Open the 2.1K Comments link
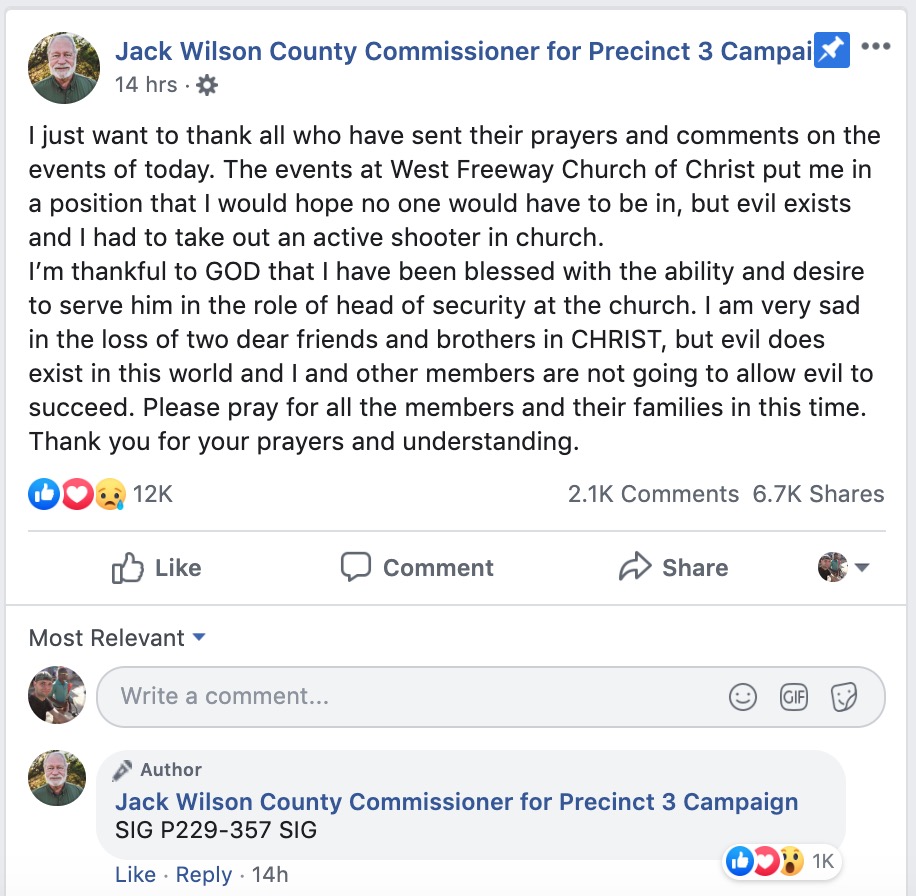Viewport: 916px width, 896px height. pyautogui.click(x=653, y=494)
